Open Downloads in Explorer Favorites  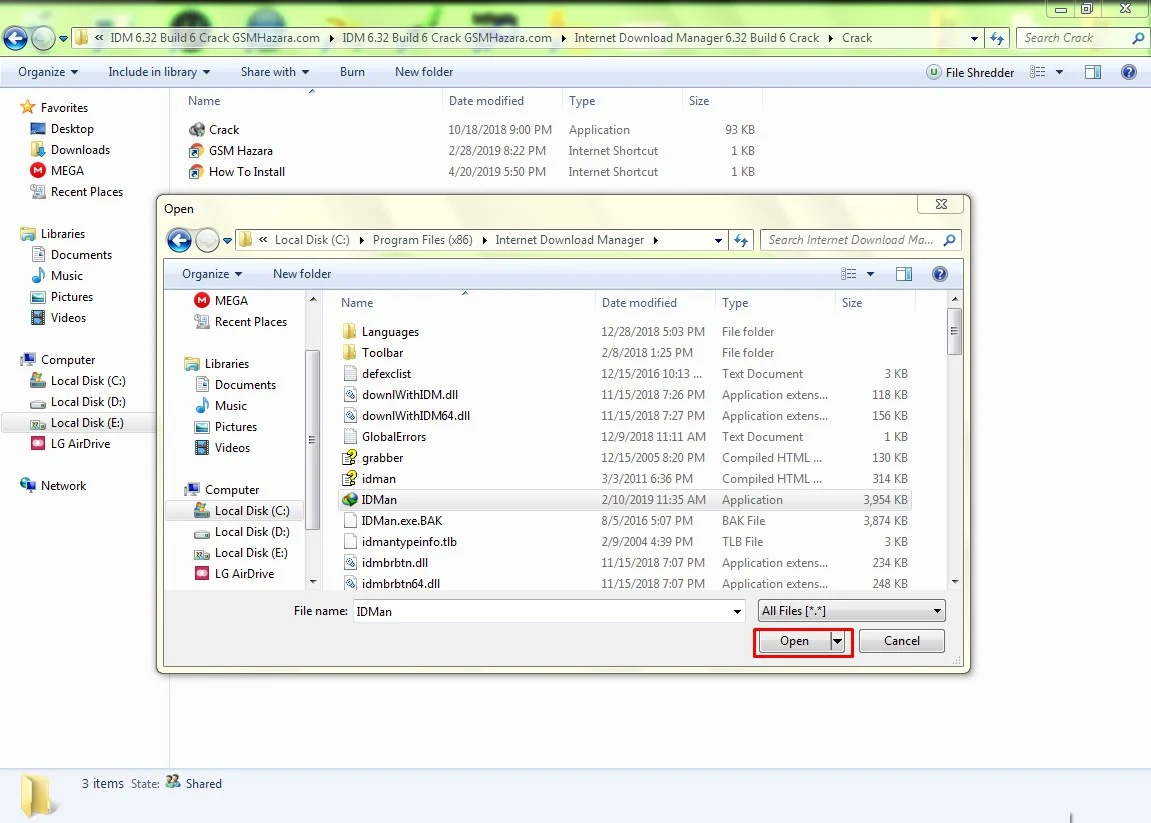pyautogui.click(x=80, y=150)
